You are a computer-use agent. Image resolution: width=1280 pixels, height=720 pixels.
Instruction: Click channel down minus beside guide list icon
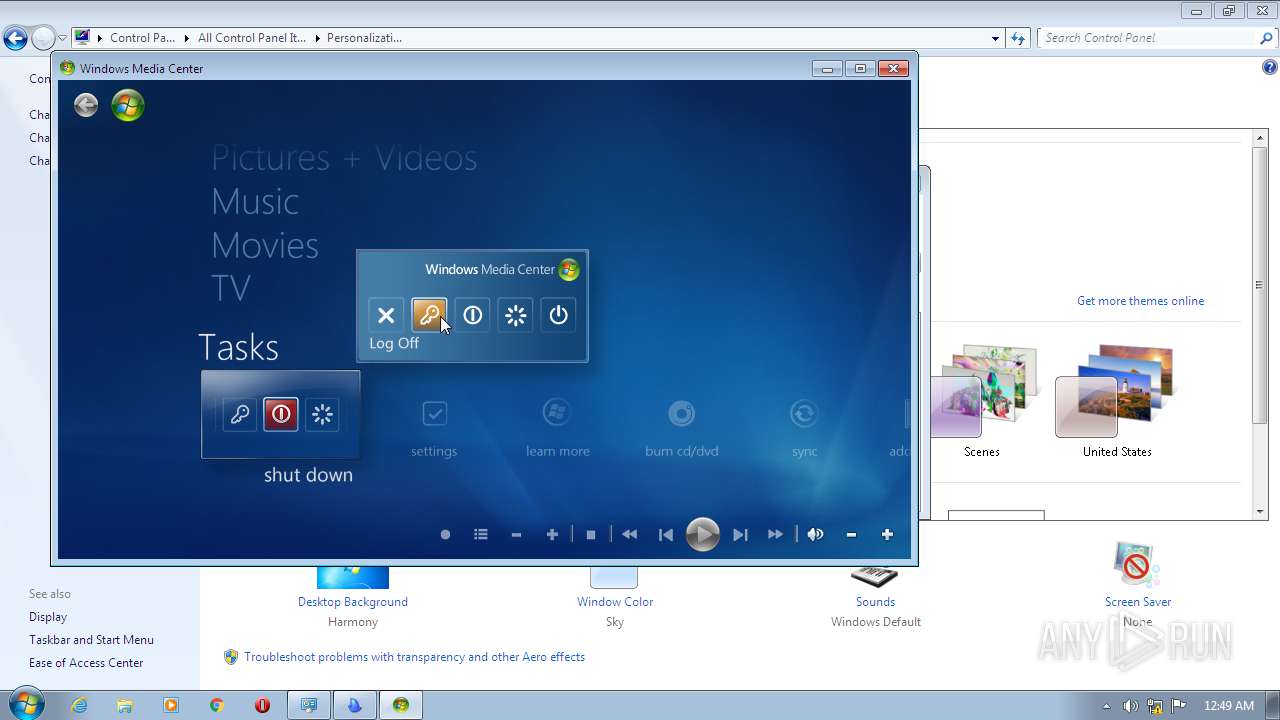pyautogui.click(x=516, y=535)
